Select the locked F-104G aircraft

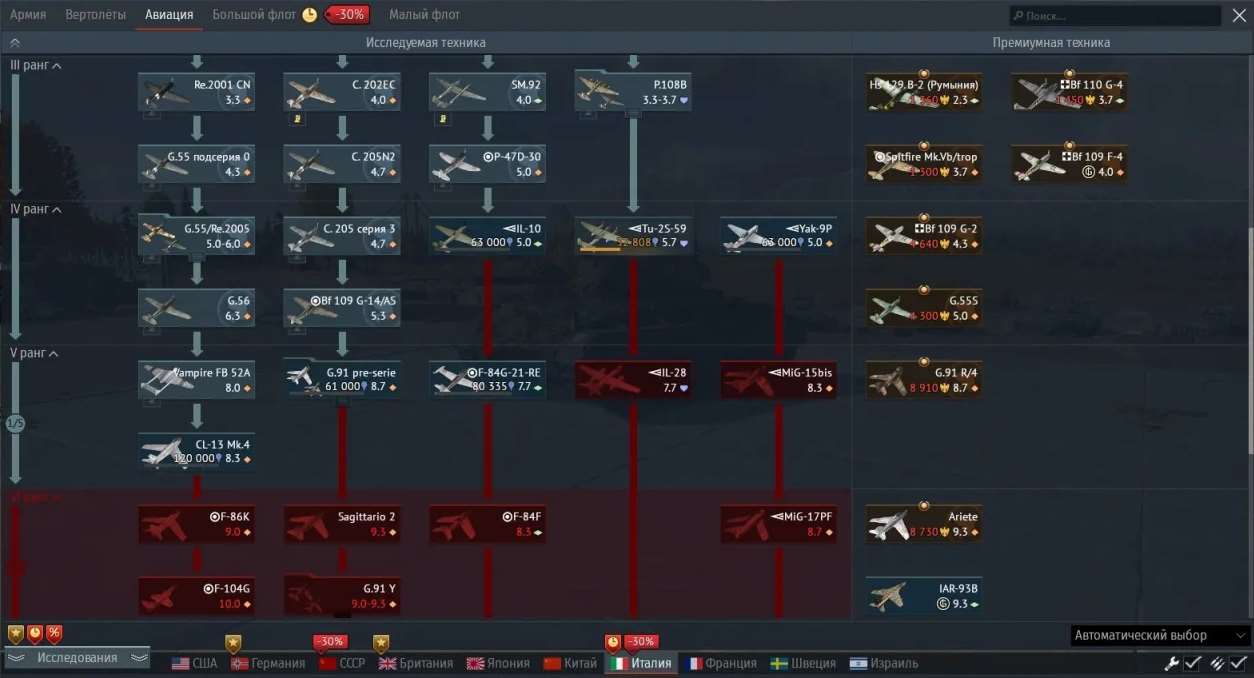coord(197,596)
